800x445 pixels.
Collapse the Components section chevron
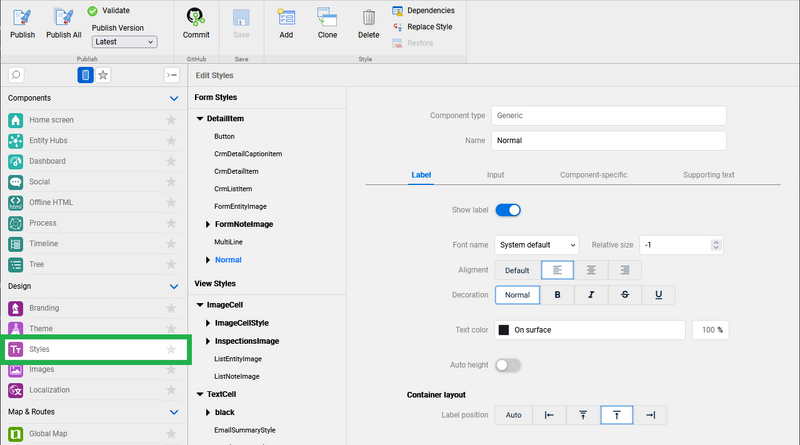174,98
